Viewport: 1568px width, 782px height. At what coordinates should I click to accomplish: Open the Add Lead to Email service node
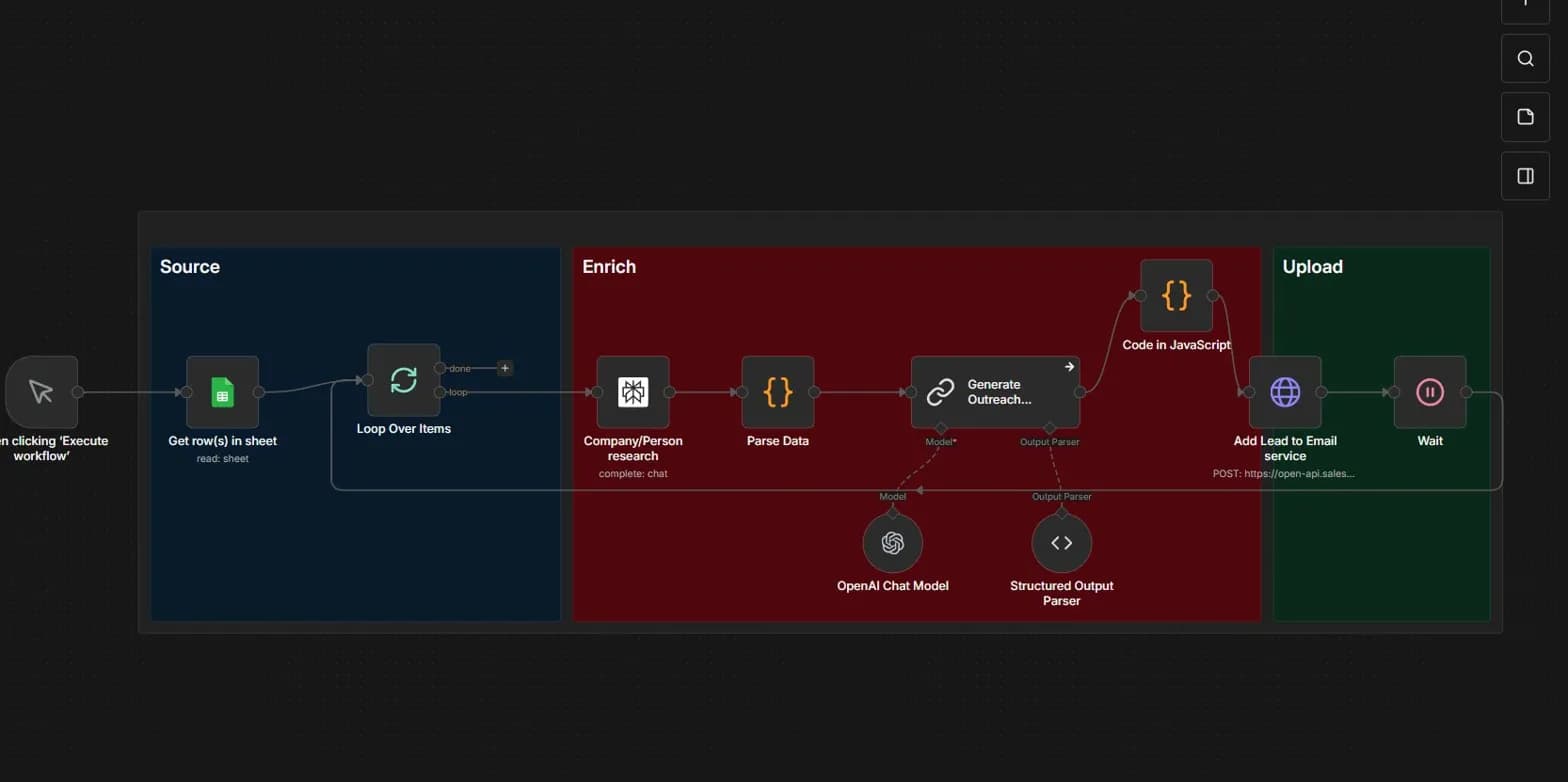1285,392
